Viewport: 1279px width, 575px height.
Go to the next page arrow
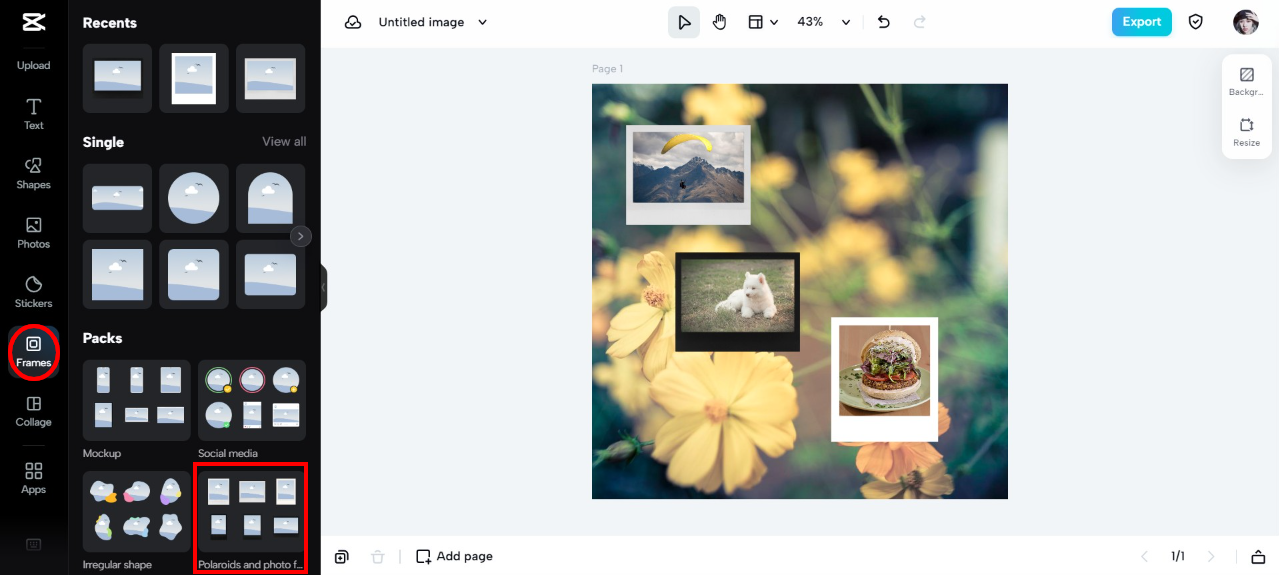1211,556
